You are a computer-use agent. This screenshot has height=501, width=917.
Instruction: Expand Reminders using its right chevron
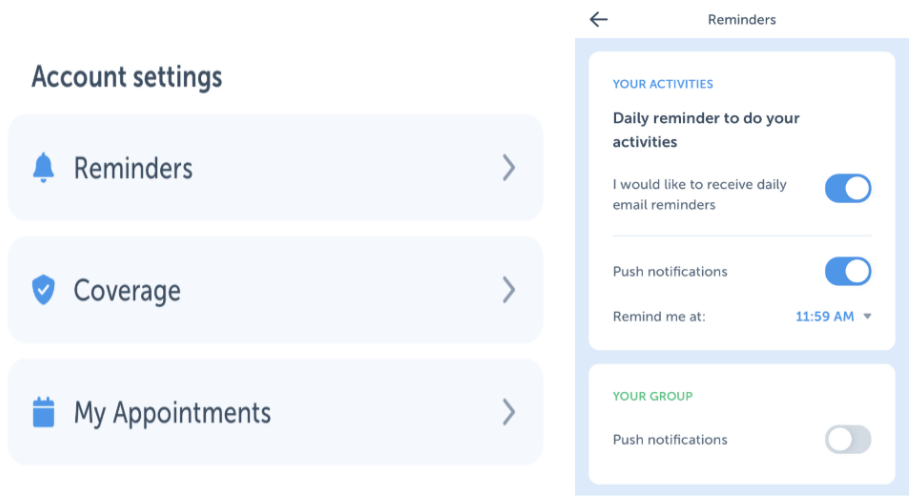click(509, 168)
